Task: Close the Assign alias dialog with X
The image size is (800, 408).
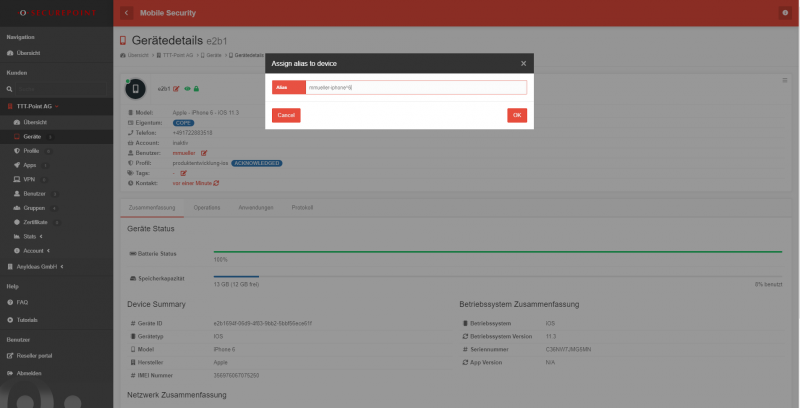Action: coord(523,63)
